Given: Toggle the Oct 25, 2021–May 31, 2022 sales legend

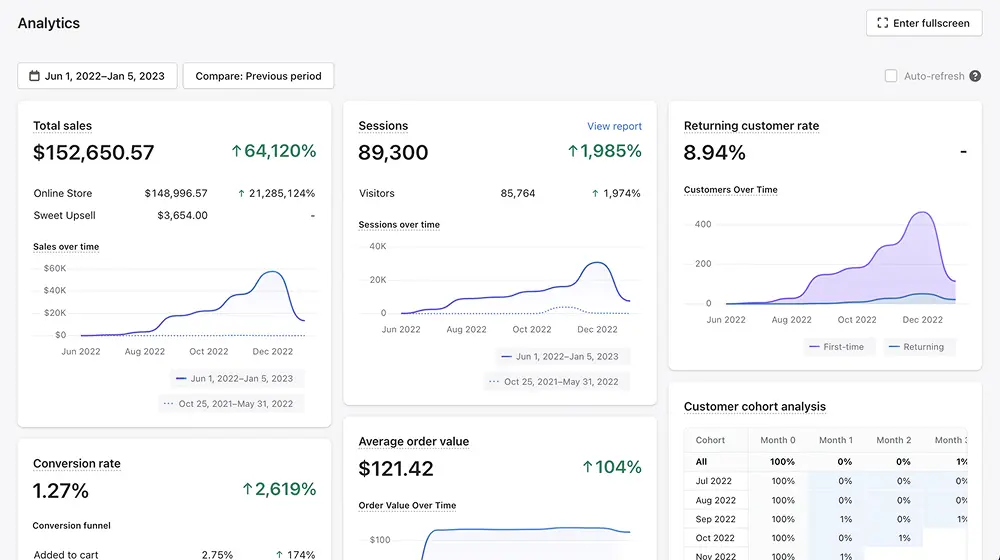Looking at the screenshot, I should 228,404.
